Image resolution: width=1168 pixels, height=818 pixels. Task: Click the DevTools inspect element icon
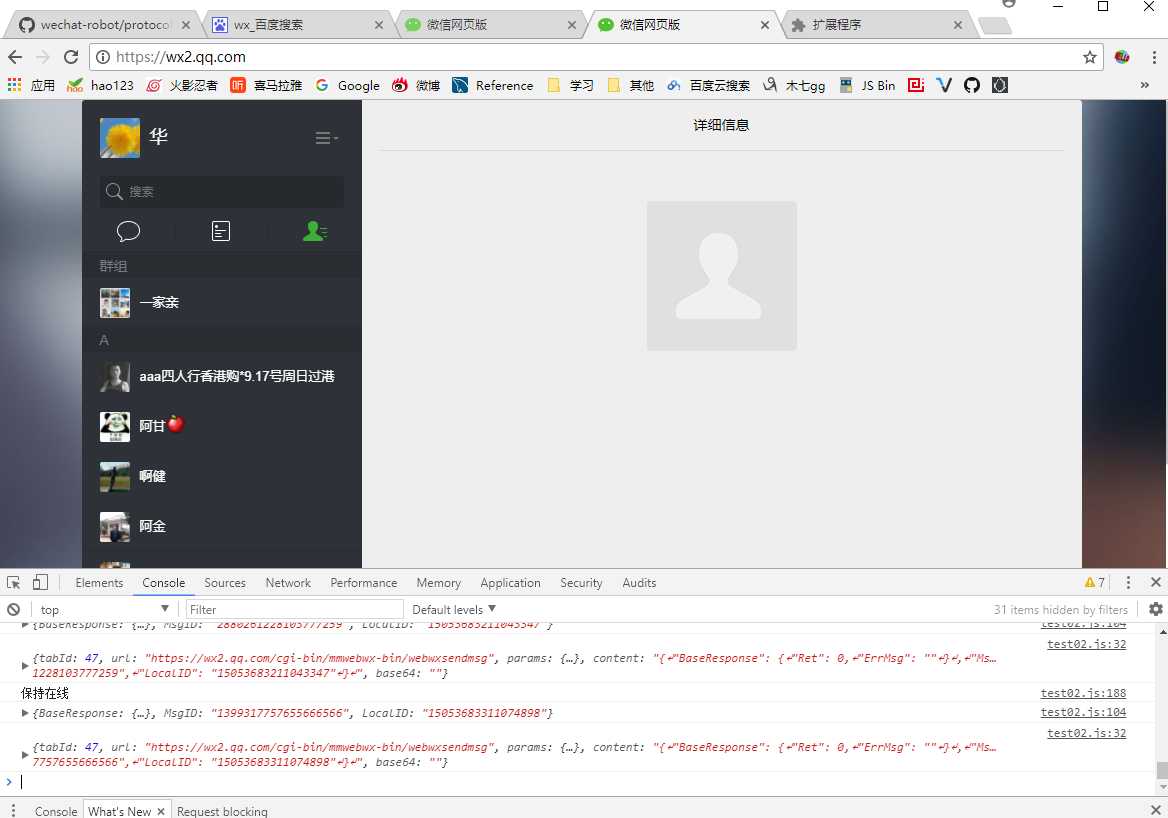tap(13, 583)
